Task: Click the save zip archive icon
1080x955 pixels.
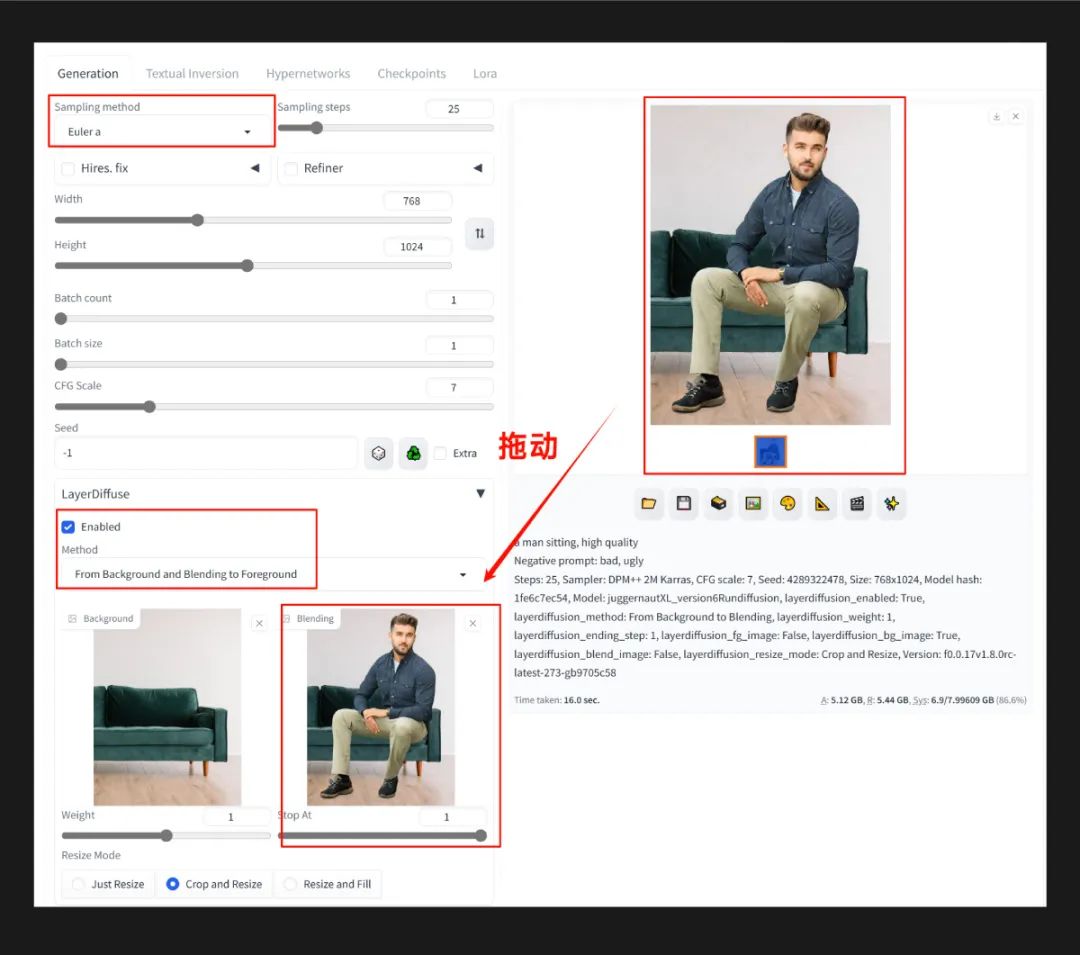Action: [x=718, y=503]
